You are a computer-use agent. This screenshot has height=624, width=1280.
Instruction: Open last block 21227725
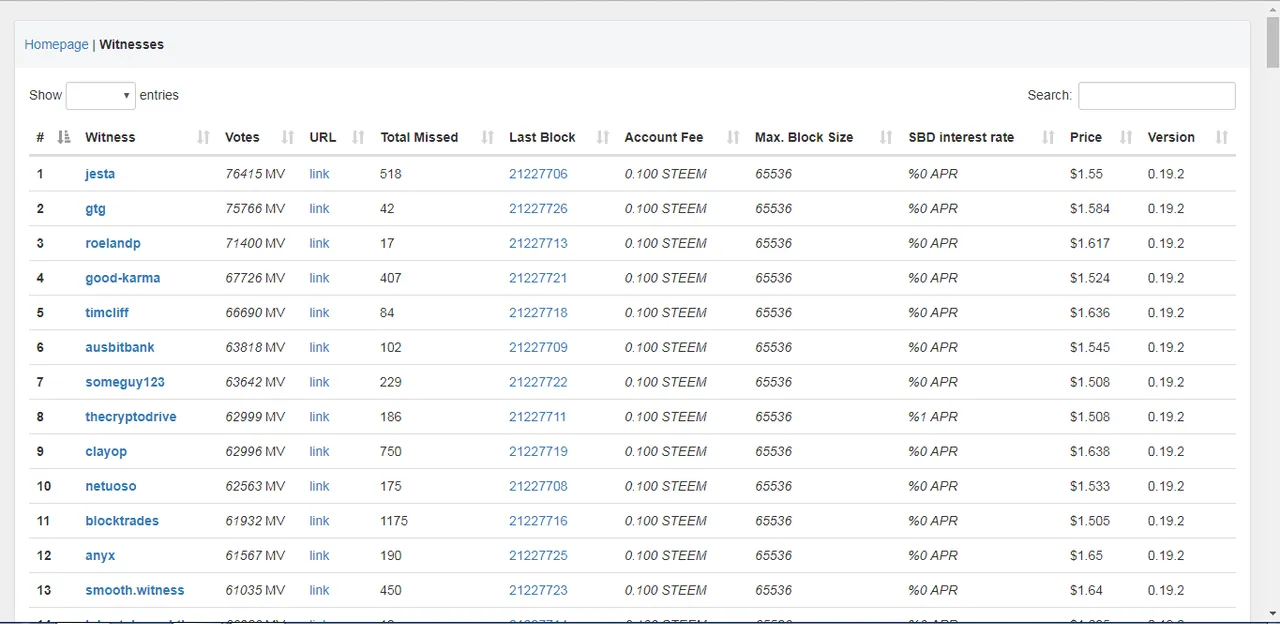coord(538,555)
